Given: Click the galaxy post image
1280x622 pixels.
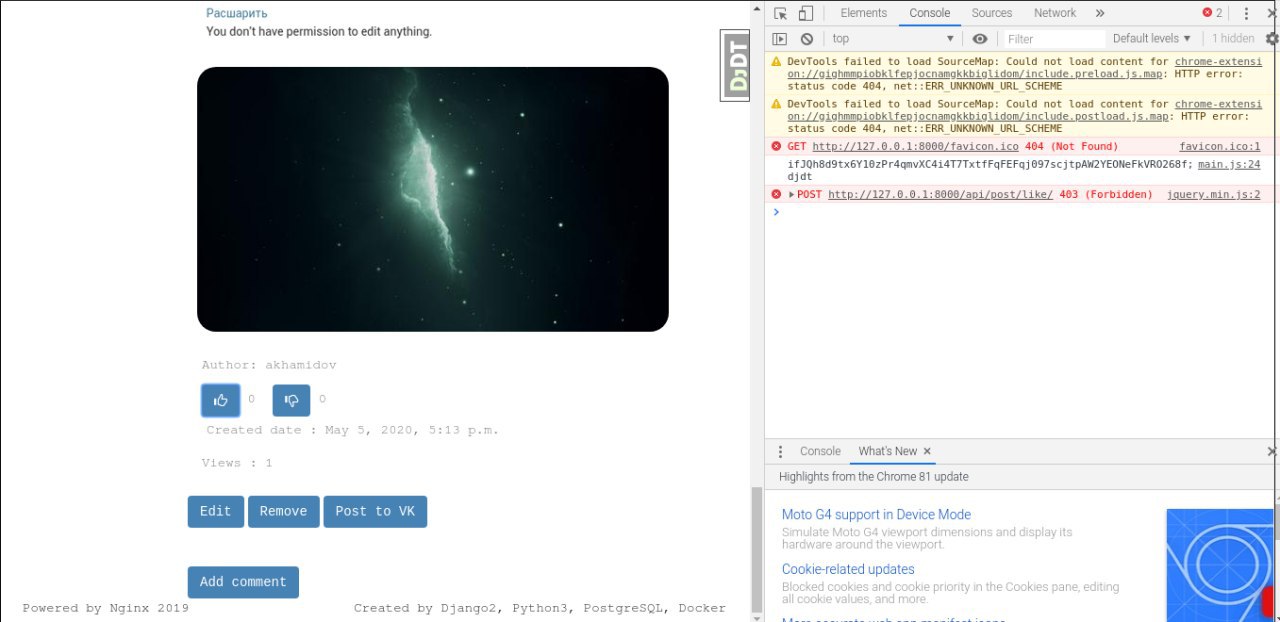Looking at the screenshot, I should (432, 199).
